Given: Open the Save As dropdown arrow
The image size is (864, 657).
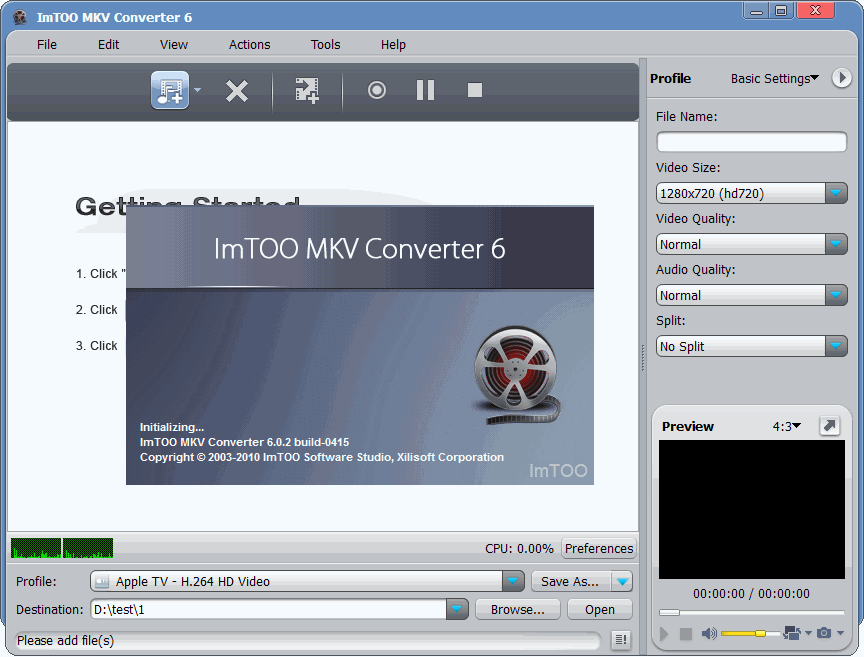Looking at the screenshot, I should point(622,581).
